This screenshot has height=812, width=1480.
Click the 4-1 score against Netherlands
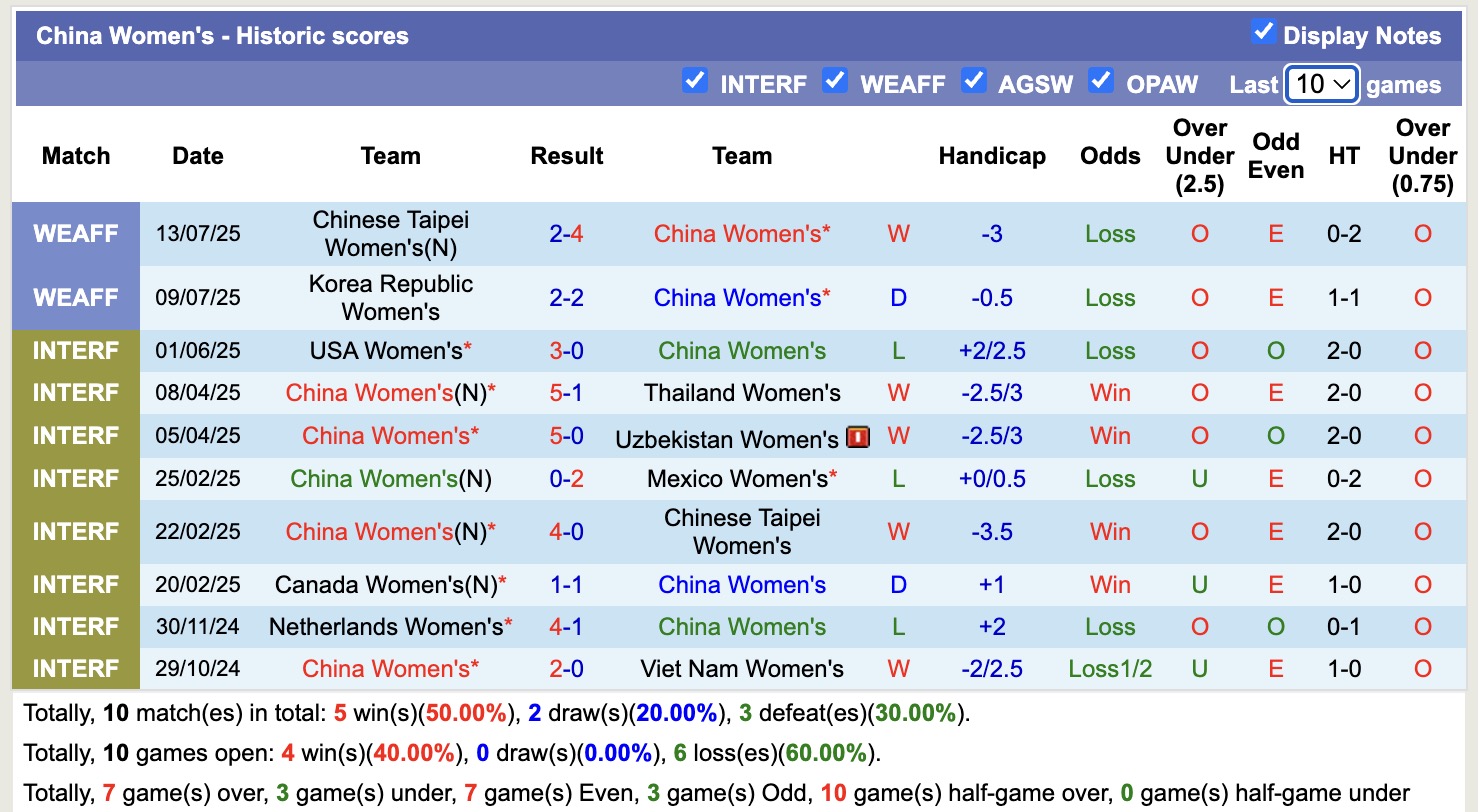[566, 627]
